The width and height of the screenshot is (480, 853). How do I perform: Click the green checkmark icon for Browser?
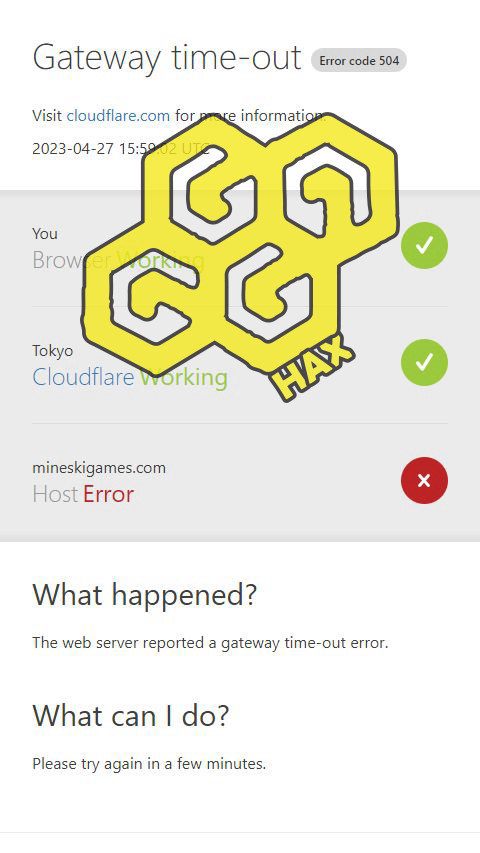[424, 245]
